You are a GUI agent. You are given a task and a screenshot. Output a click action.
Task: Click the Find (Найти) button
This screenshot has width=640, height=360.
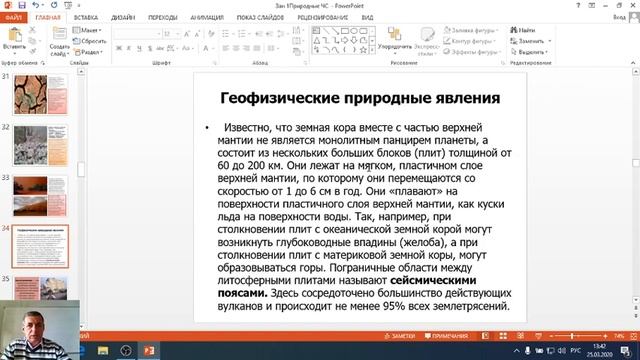pyautogui.click(x=523, y=30)
